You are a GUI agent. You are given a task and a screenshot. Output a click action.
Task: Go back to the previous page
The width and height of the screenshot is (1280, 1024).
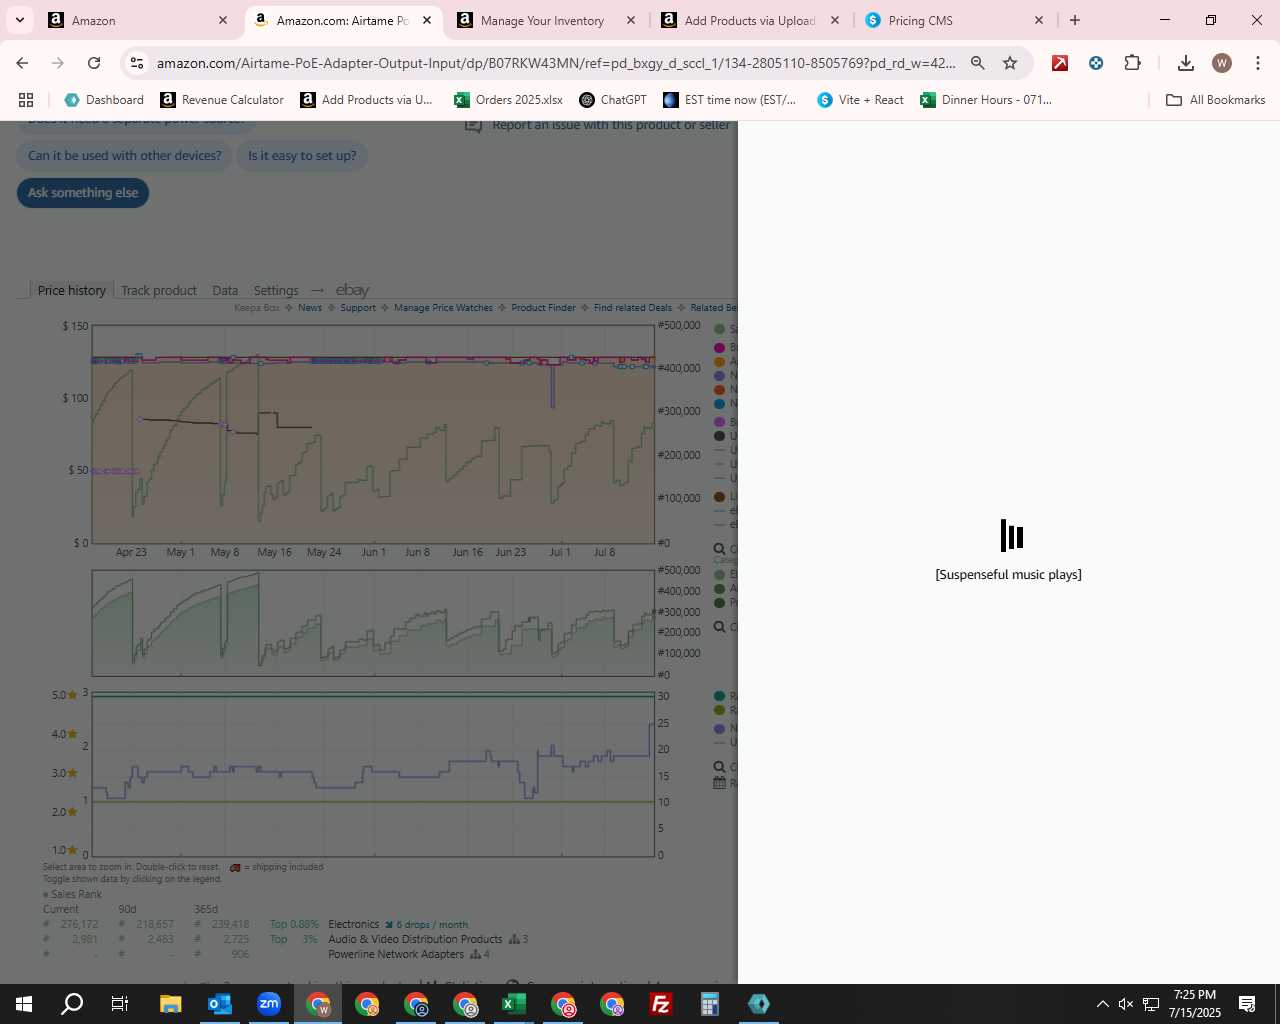[22, 63]
